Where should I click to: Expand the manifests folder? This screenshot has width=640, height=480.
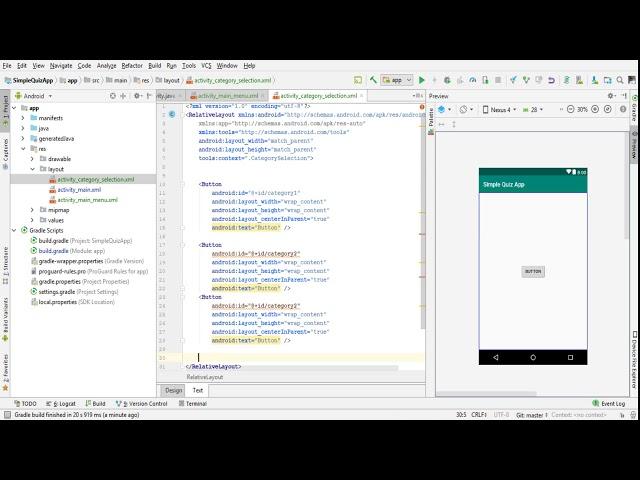point(23,118)
